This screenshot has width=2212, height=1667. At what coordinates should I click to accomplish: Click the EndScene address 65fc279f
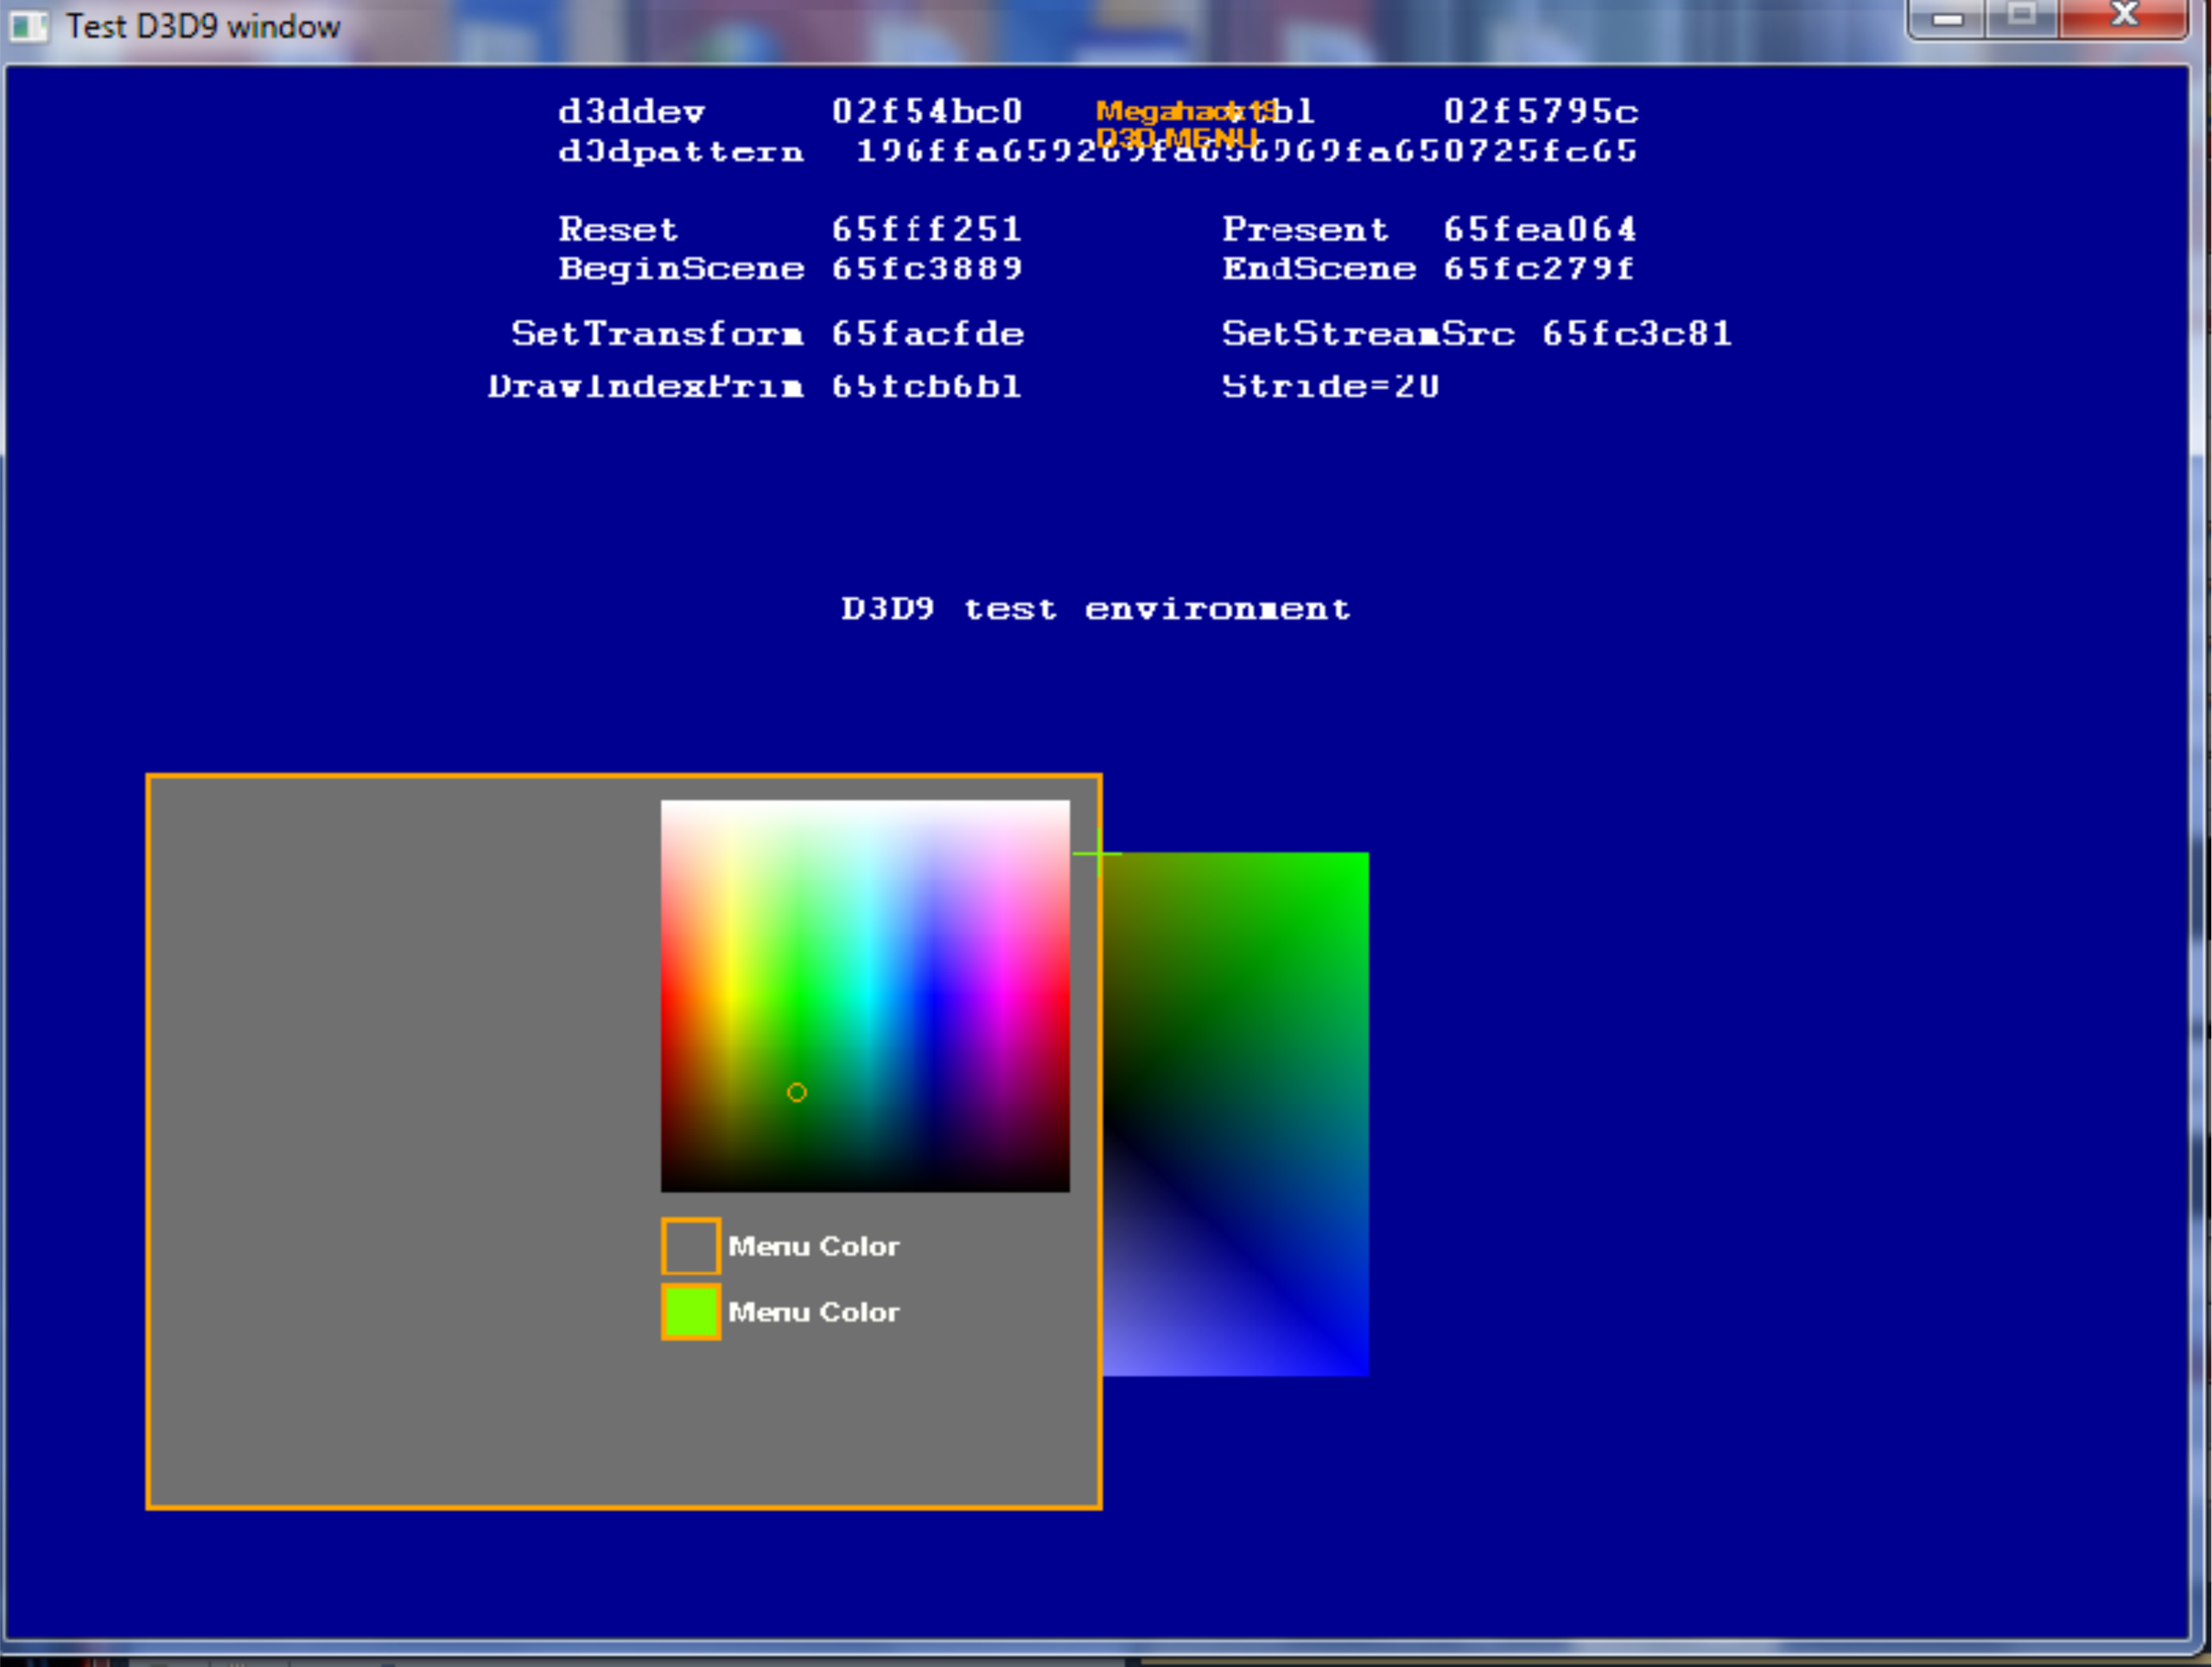[x=1539, y=268]
